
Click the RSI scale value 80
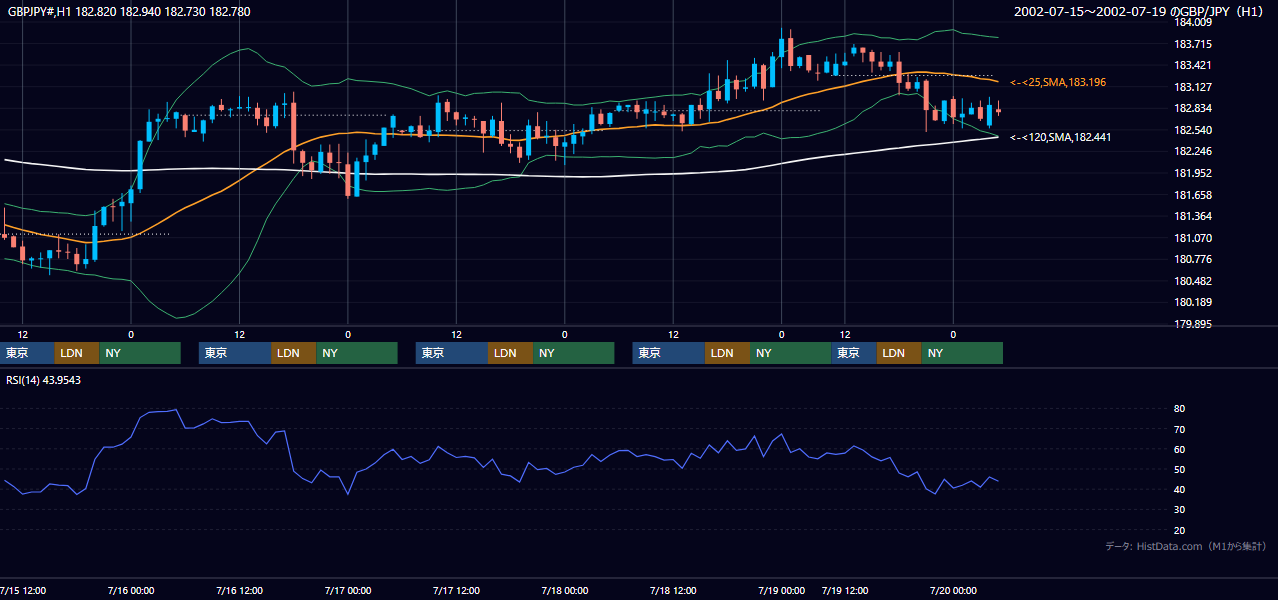tap(1180, 409)
